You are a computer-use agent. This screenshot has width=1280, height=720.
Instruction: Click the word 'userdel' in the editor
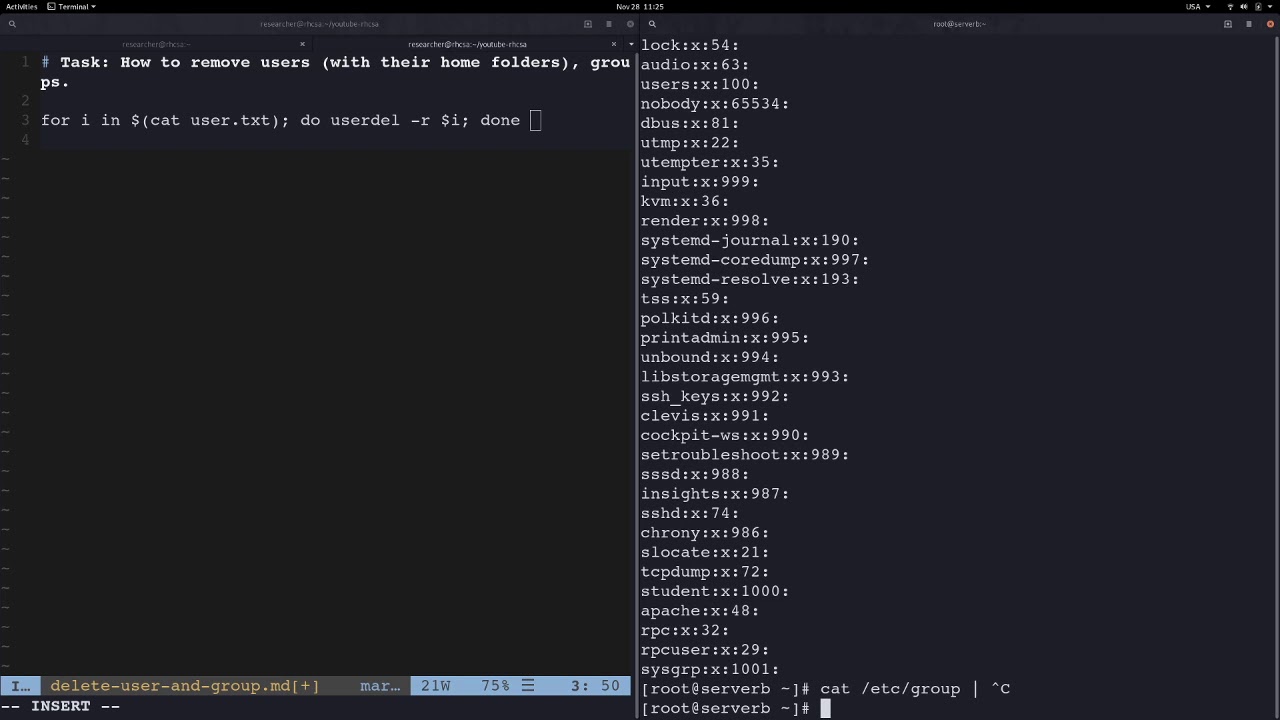pyautogui.click(x=365, y=120)
